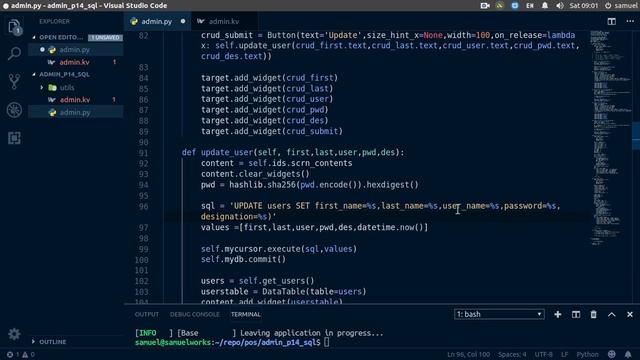640x360 pixels.
Task: Click the system notification bell in top bar
Action: tap(545, 6)
